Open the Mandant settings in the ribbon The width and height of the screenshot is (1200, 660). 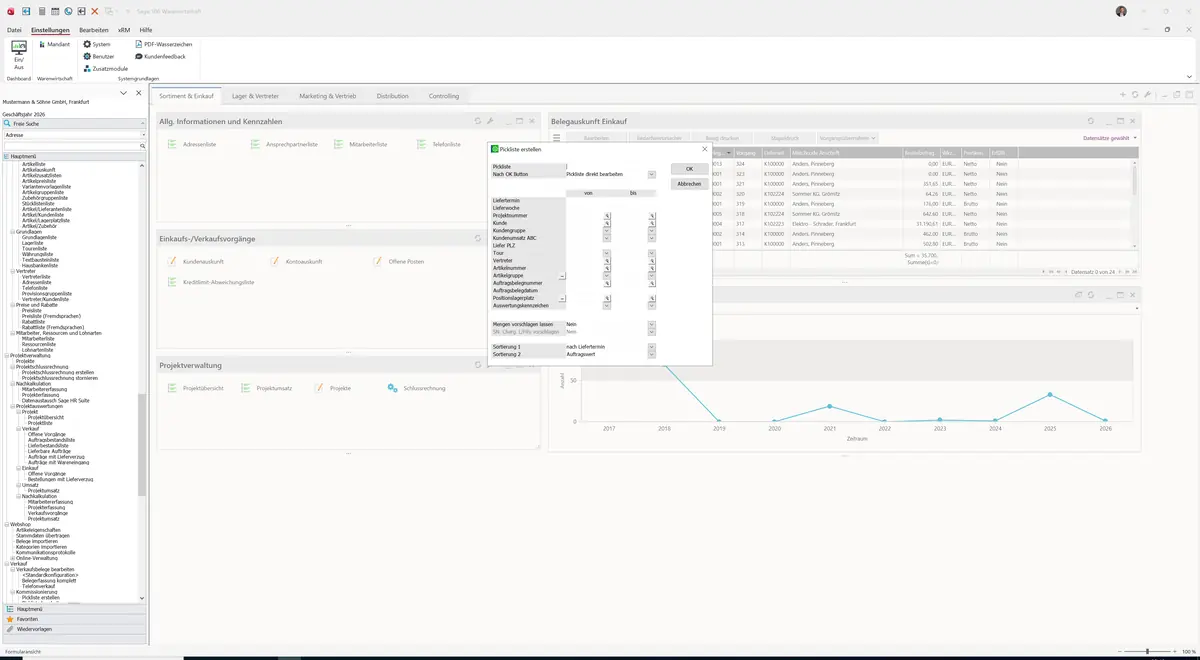click(x=53, y=44)
